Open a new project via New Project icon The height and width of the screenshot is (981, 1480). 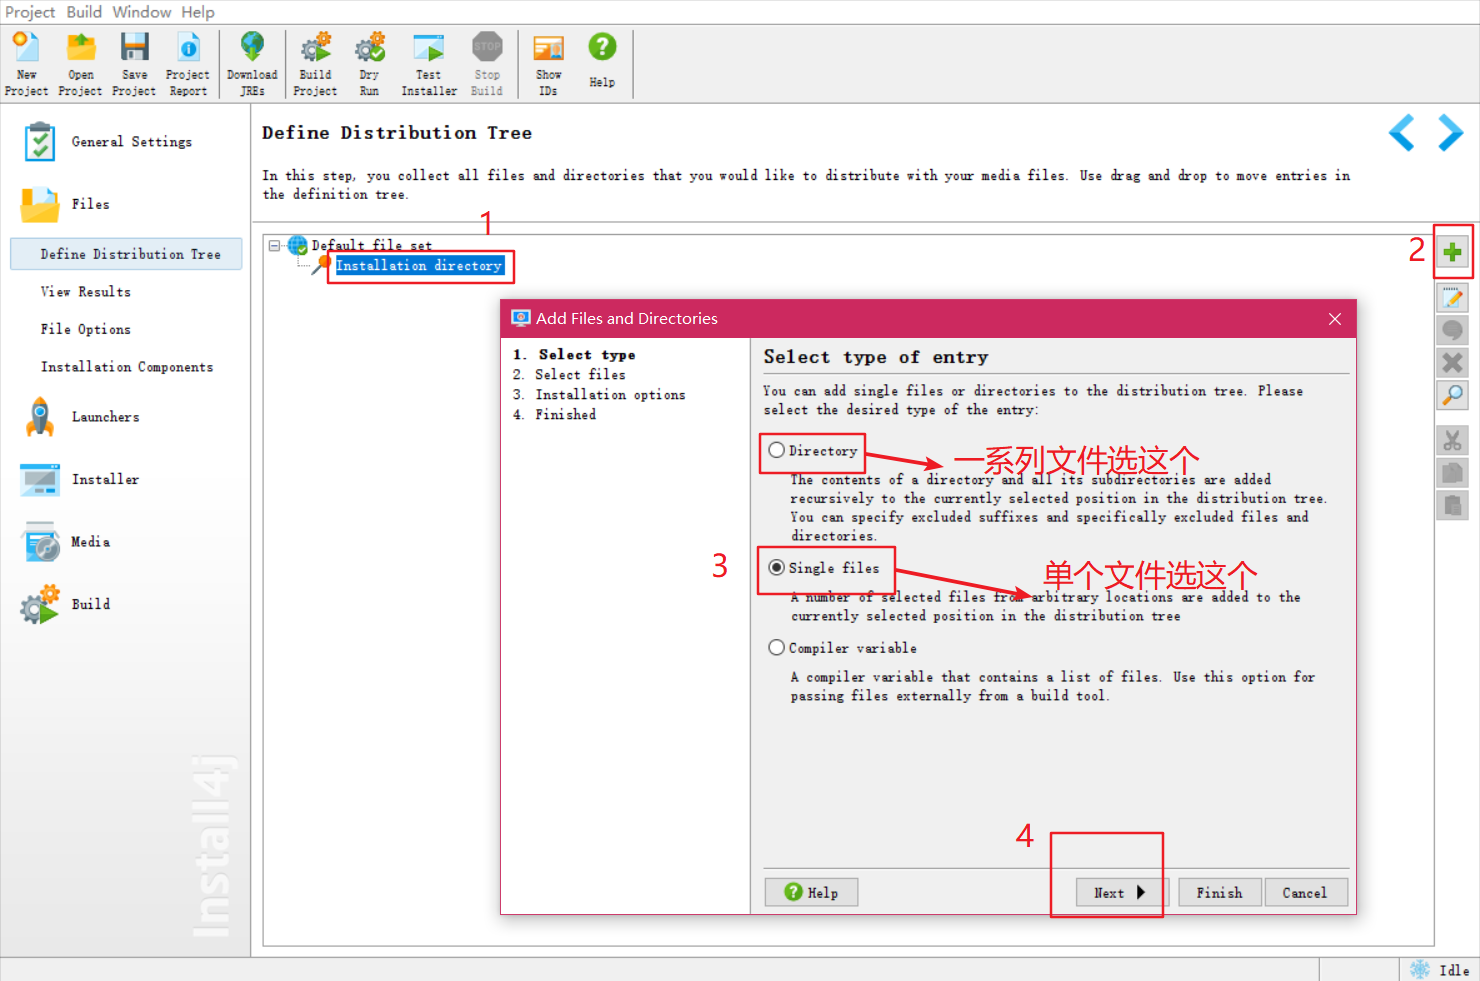(x=26, y=55)
